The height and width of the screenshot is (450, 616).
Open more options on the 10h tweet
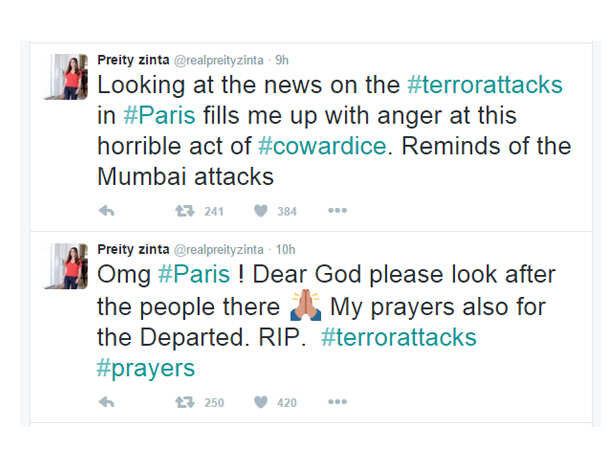coord(337,402)
